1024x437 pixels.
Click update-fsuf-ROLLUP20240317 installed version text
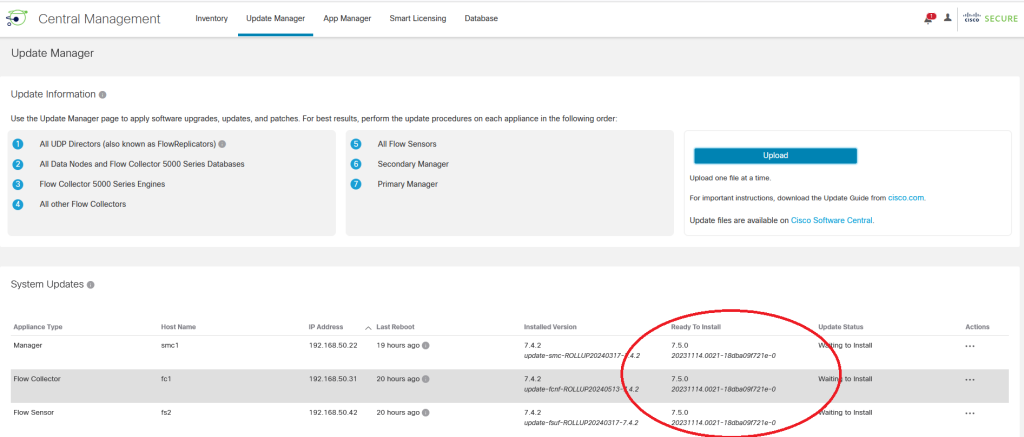(x=581, y=423)
